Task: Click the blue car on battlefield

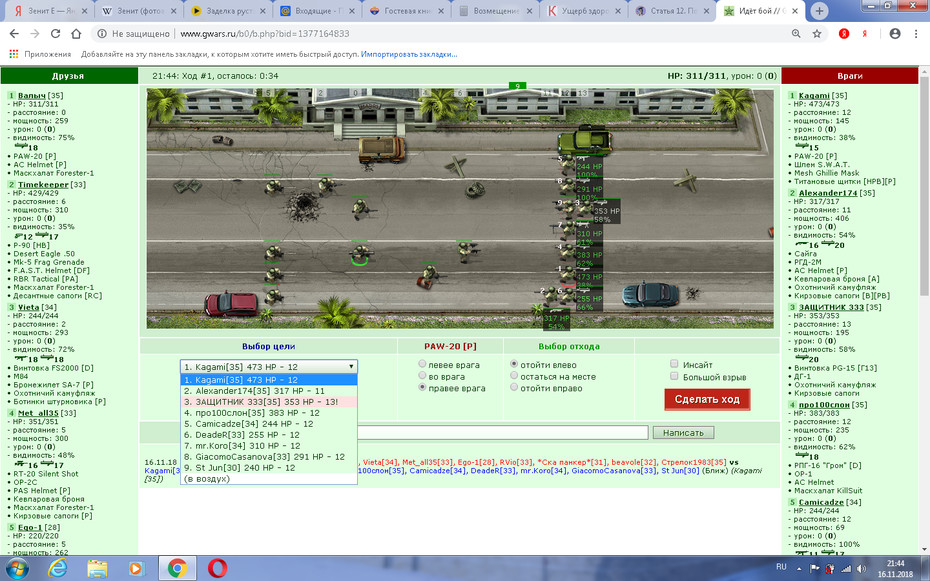Action: tap(651, 294)
